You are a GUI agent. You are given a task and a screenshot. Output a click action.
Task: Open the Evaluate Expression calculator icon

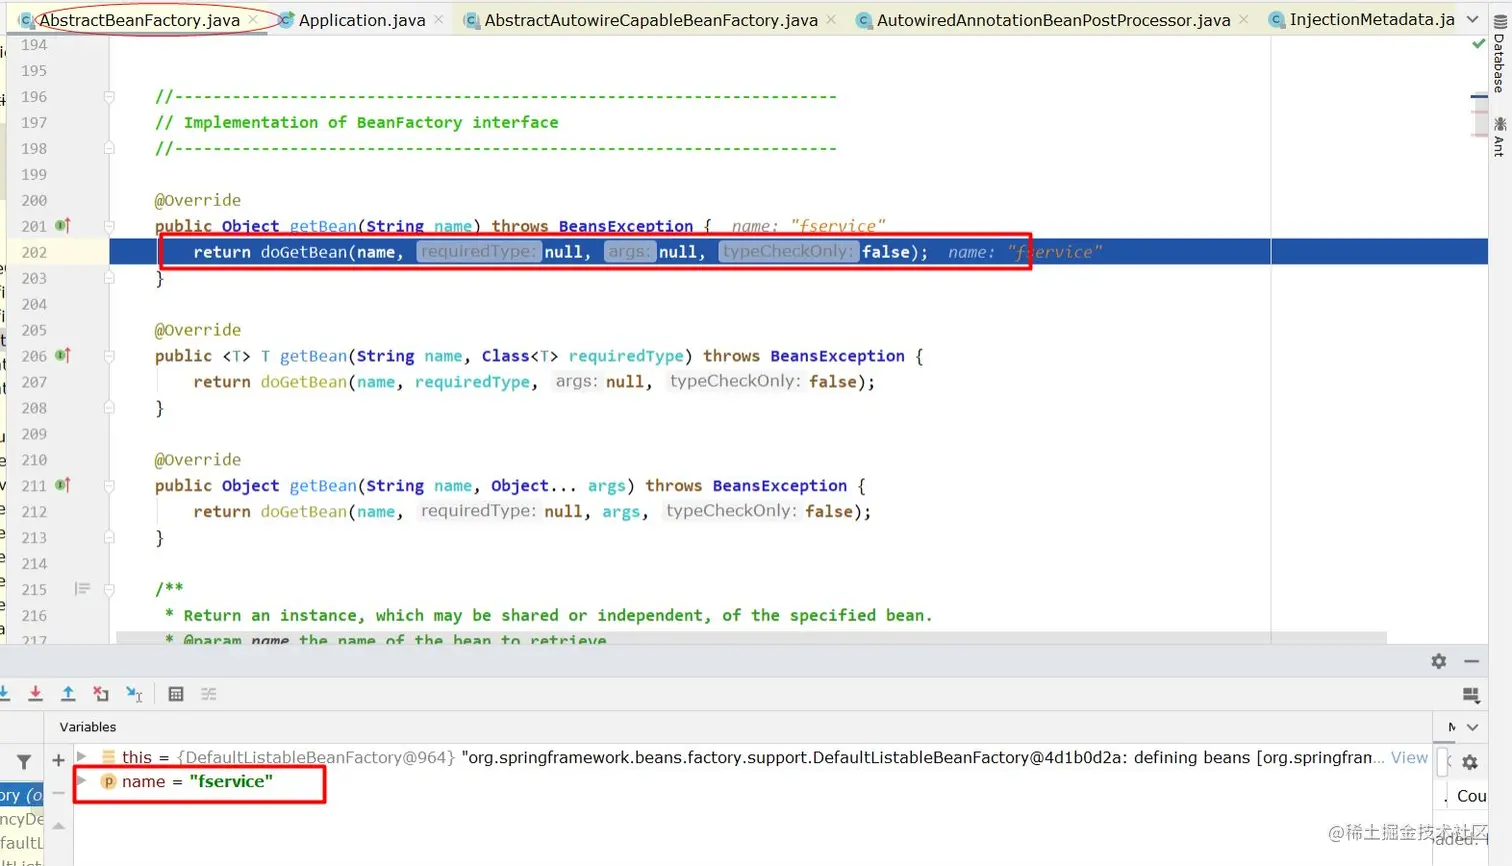click(x=176, y=694)
